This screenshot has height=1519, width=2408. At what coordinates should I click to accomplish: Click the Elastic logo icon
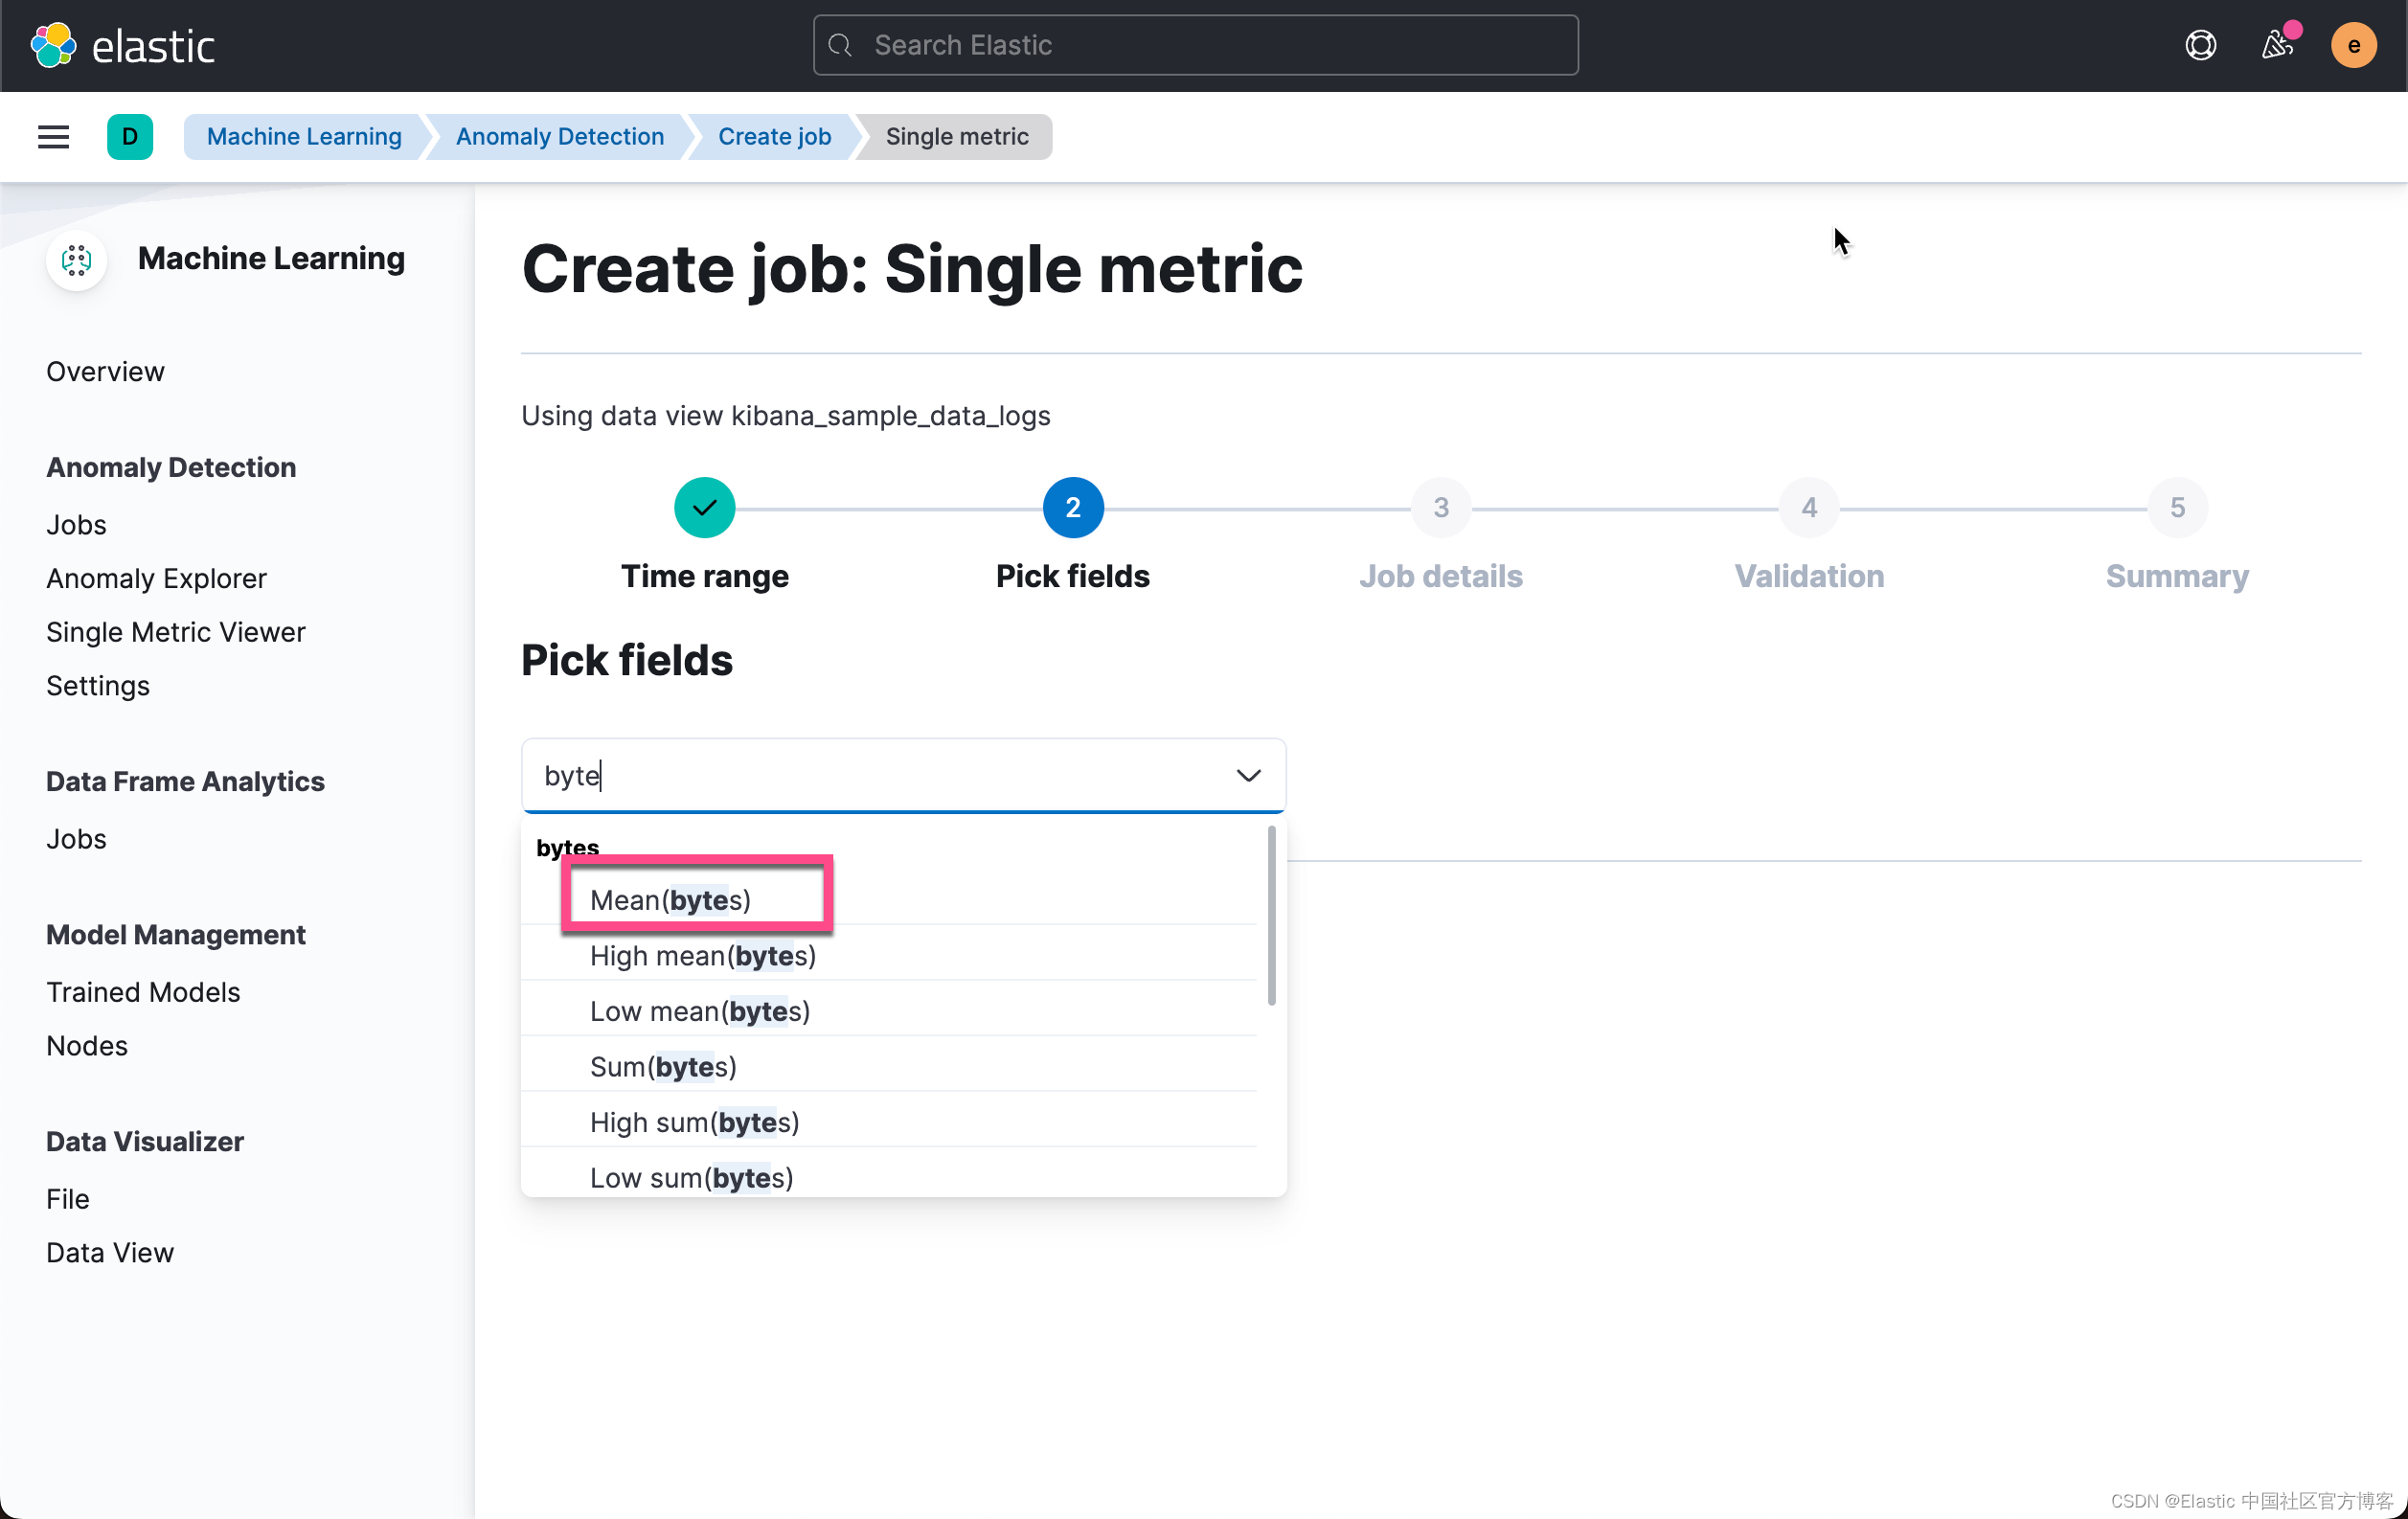(53, 45)
